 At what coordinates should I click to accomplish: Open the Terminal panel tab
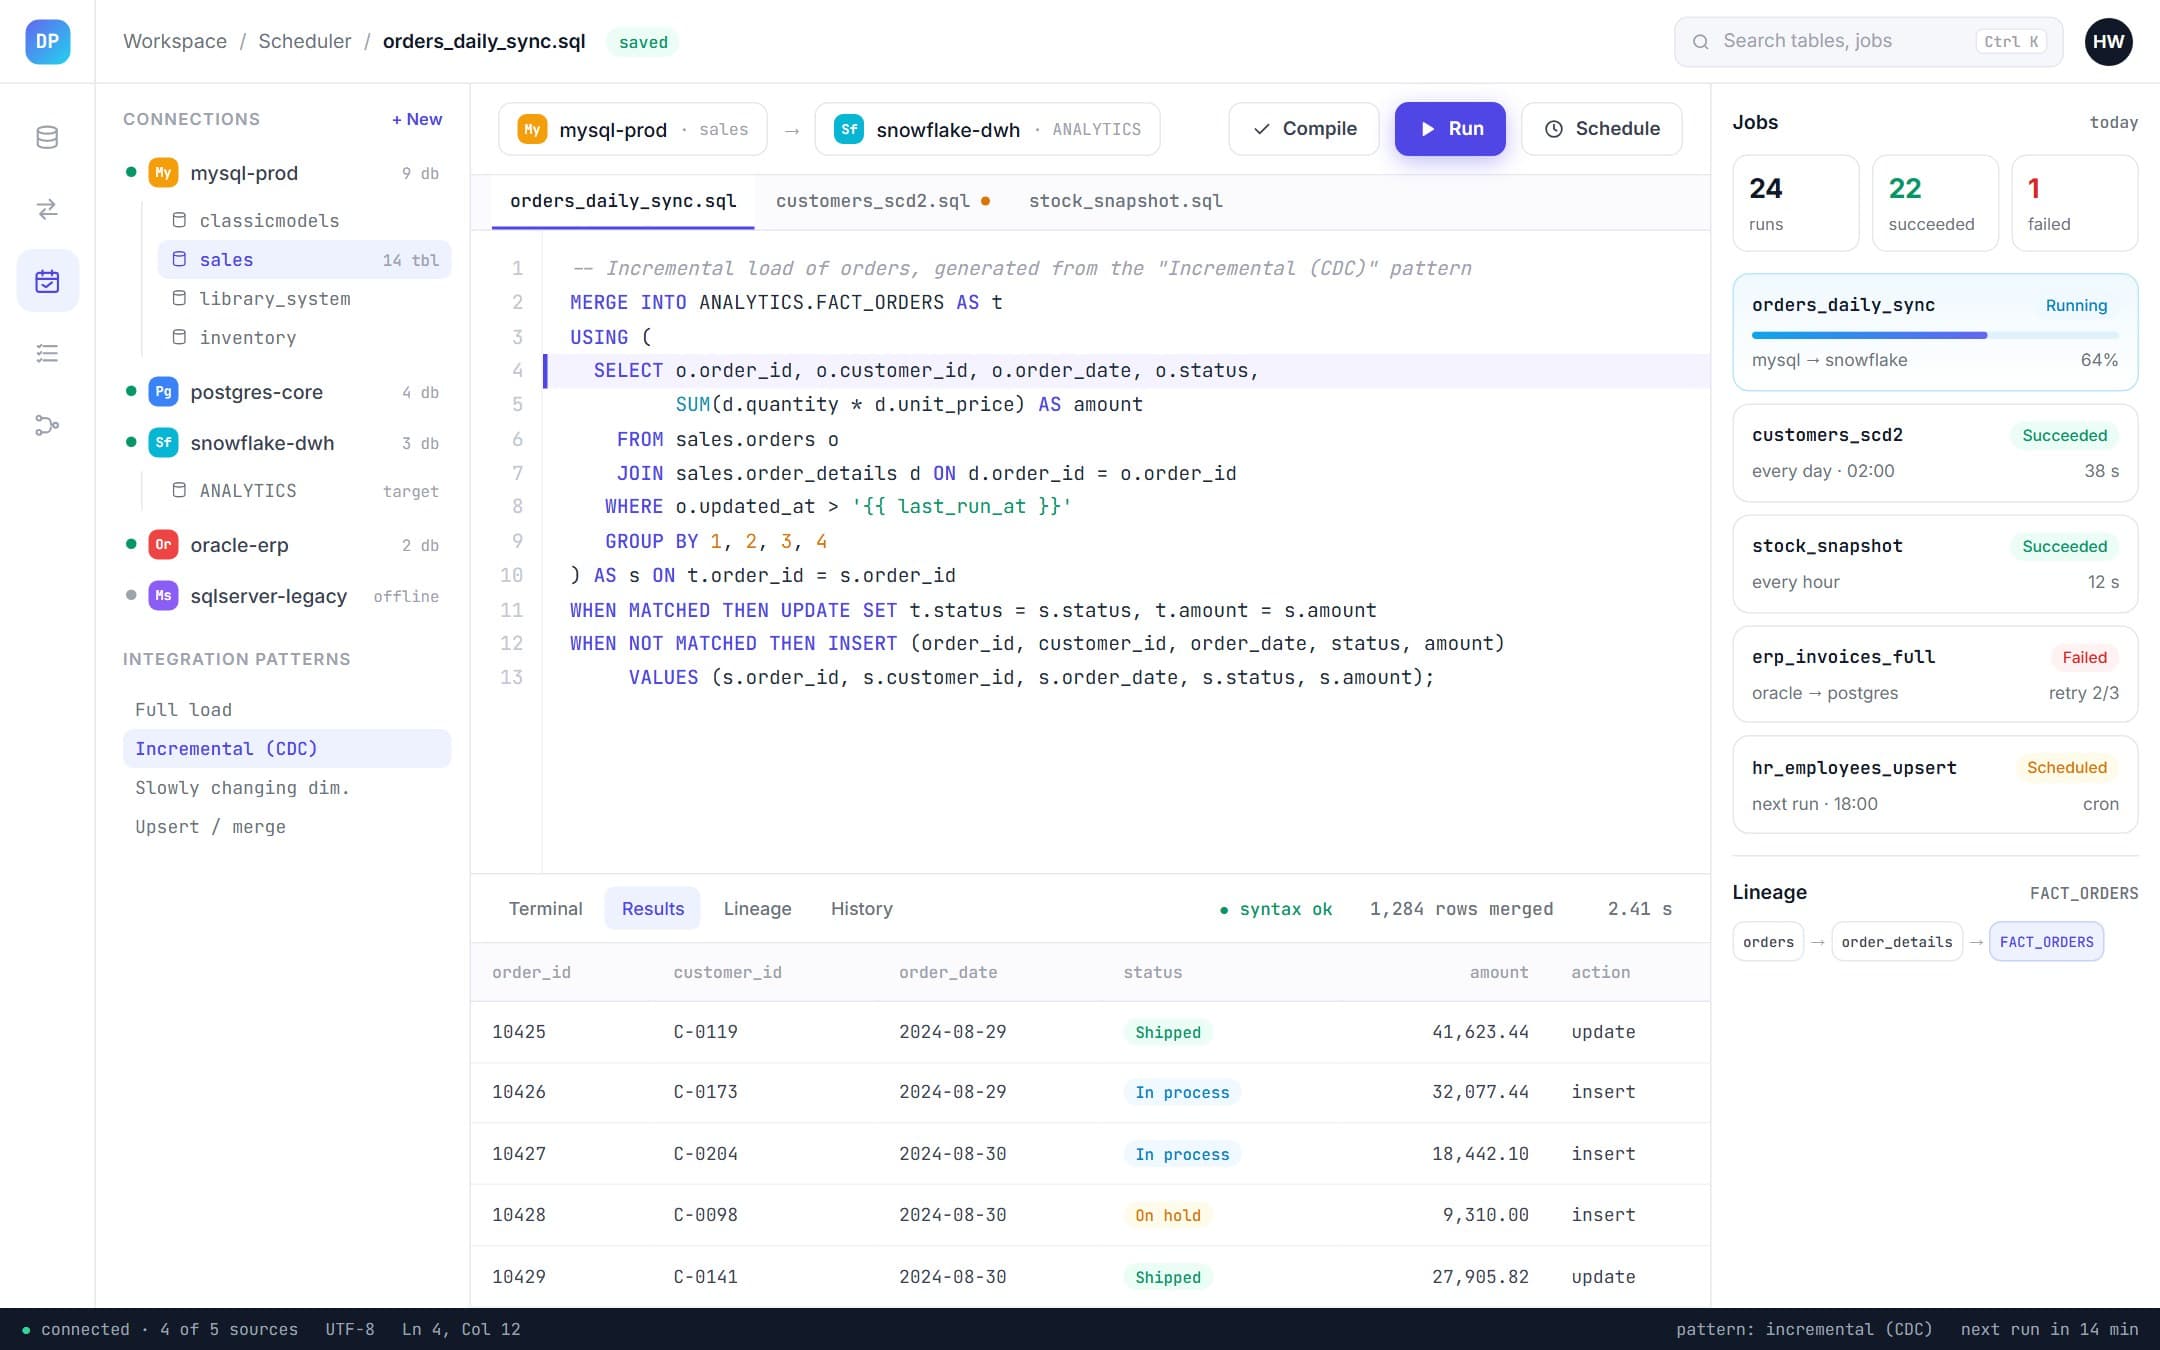point(545,909)
